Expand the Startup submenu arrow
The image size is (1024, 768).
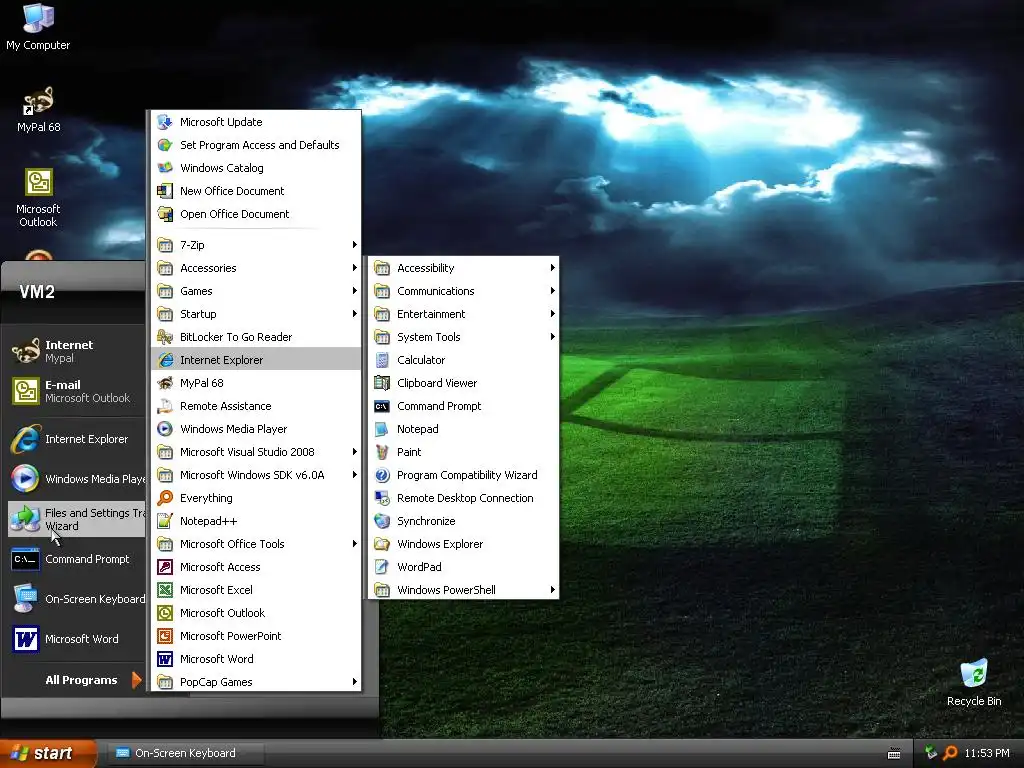tap(355, 313)
